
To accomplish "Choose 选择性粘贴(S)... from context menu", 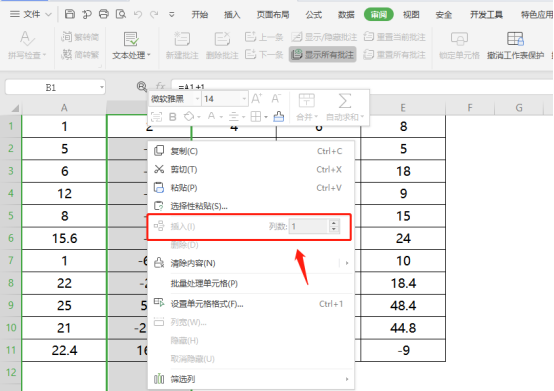I will pos(251,206).
